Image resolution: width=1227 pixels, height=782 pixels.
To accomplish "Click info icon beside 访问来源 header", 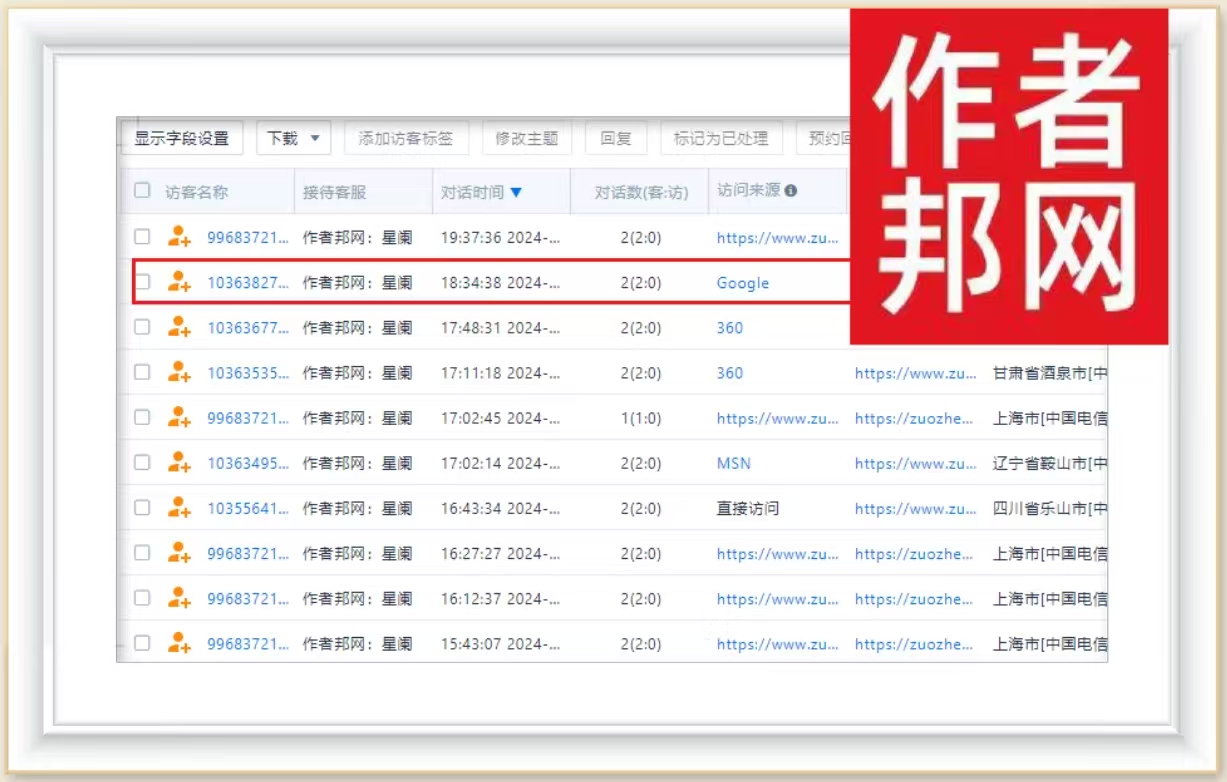I will coord(791,191).
